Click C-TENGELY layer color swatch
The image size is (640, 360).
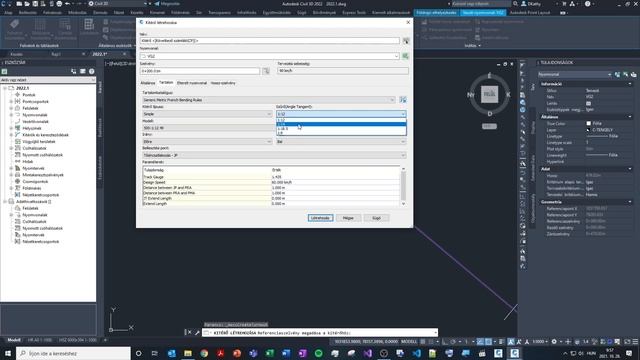589,130
